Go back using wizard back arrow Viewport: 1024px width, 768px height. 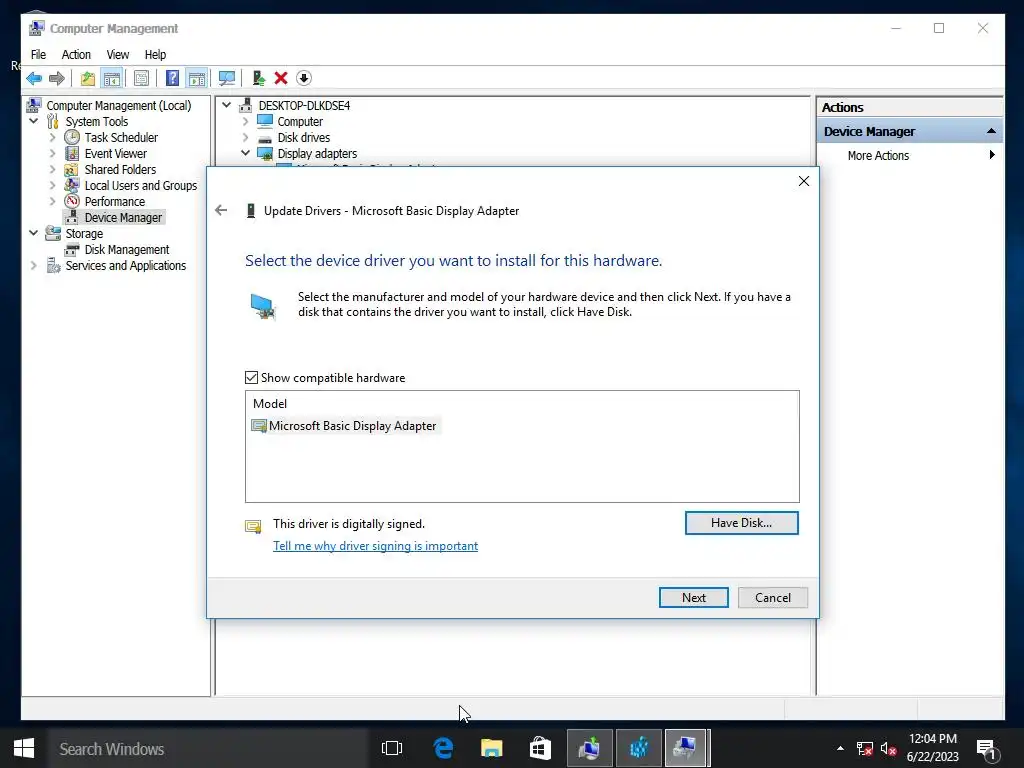[221, 210]
